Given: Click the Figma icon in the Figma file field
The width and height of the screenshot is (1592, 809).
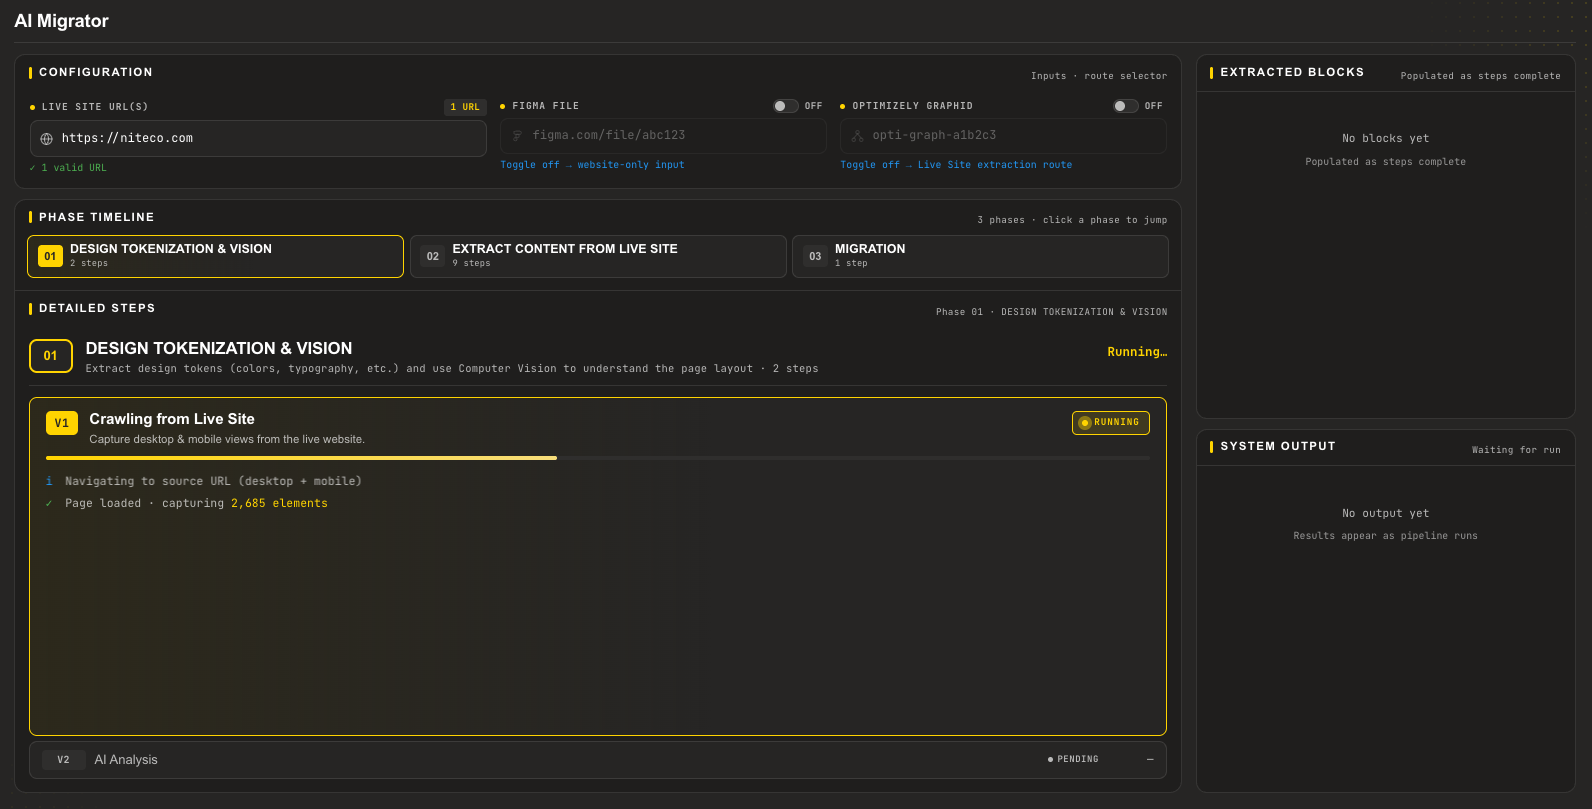Looking at the screenshot, I should [x=517, y=135].
